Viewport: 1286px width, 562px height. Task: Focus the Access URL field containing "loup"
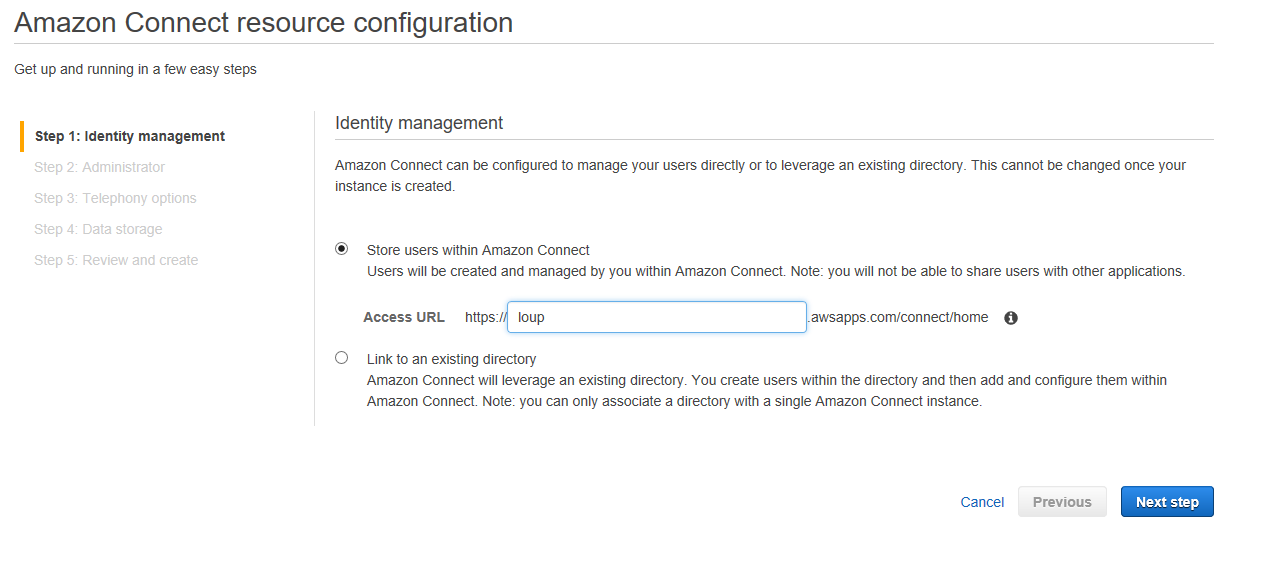point(657,317)
